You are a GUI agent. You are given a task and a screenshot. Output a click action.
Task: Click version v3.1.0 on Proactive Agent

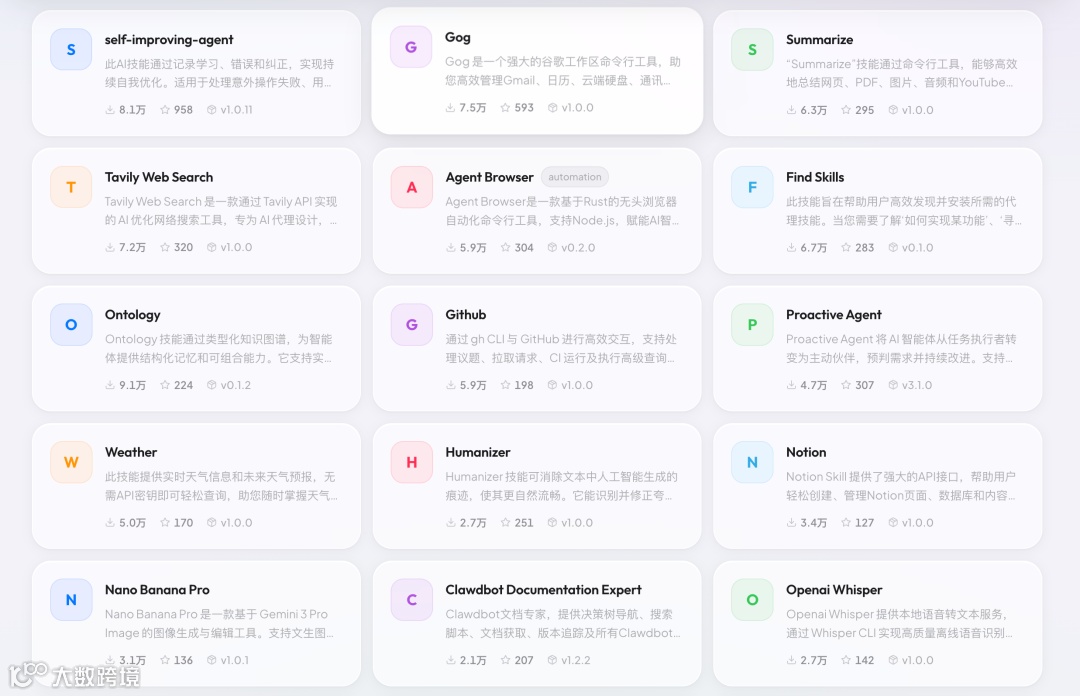pyautogui.click(x=917, y=385)
